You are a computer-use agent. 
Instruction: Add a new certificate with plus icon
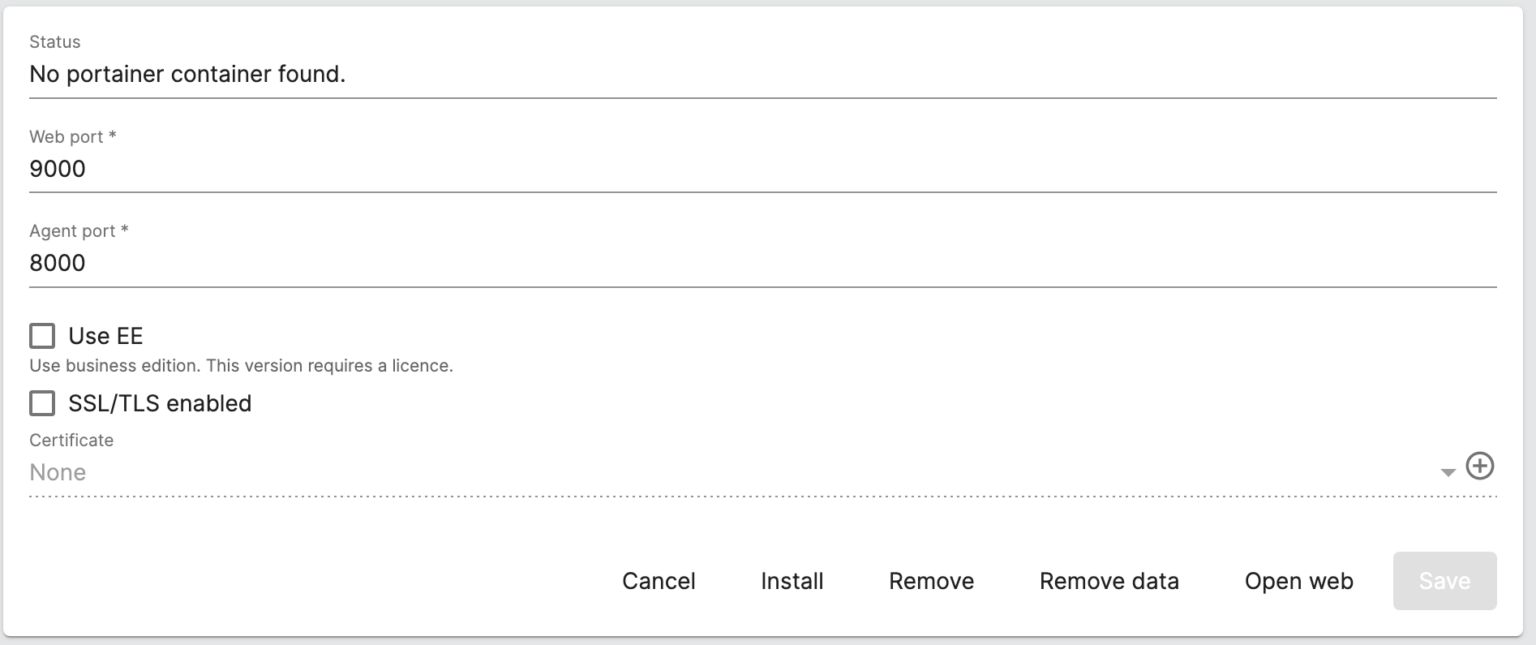(x=1480, y=466)
